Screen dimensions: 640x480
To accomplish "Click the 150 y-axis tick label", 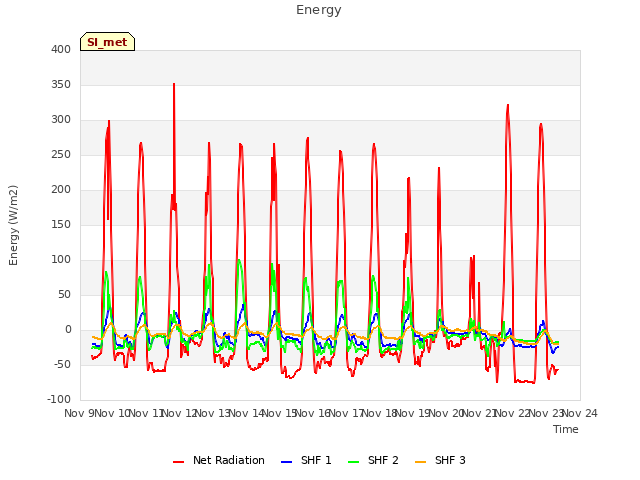I will (x=61, y=225).
